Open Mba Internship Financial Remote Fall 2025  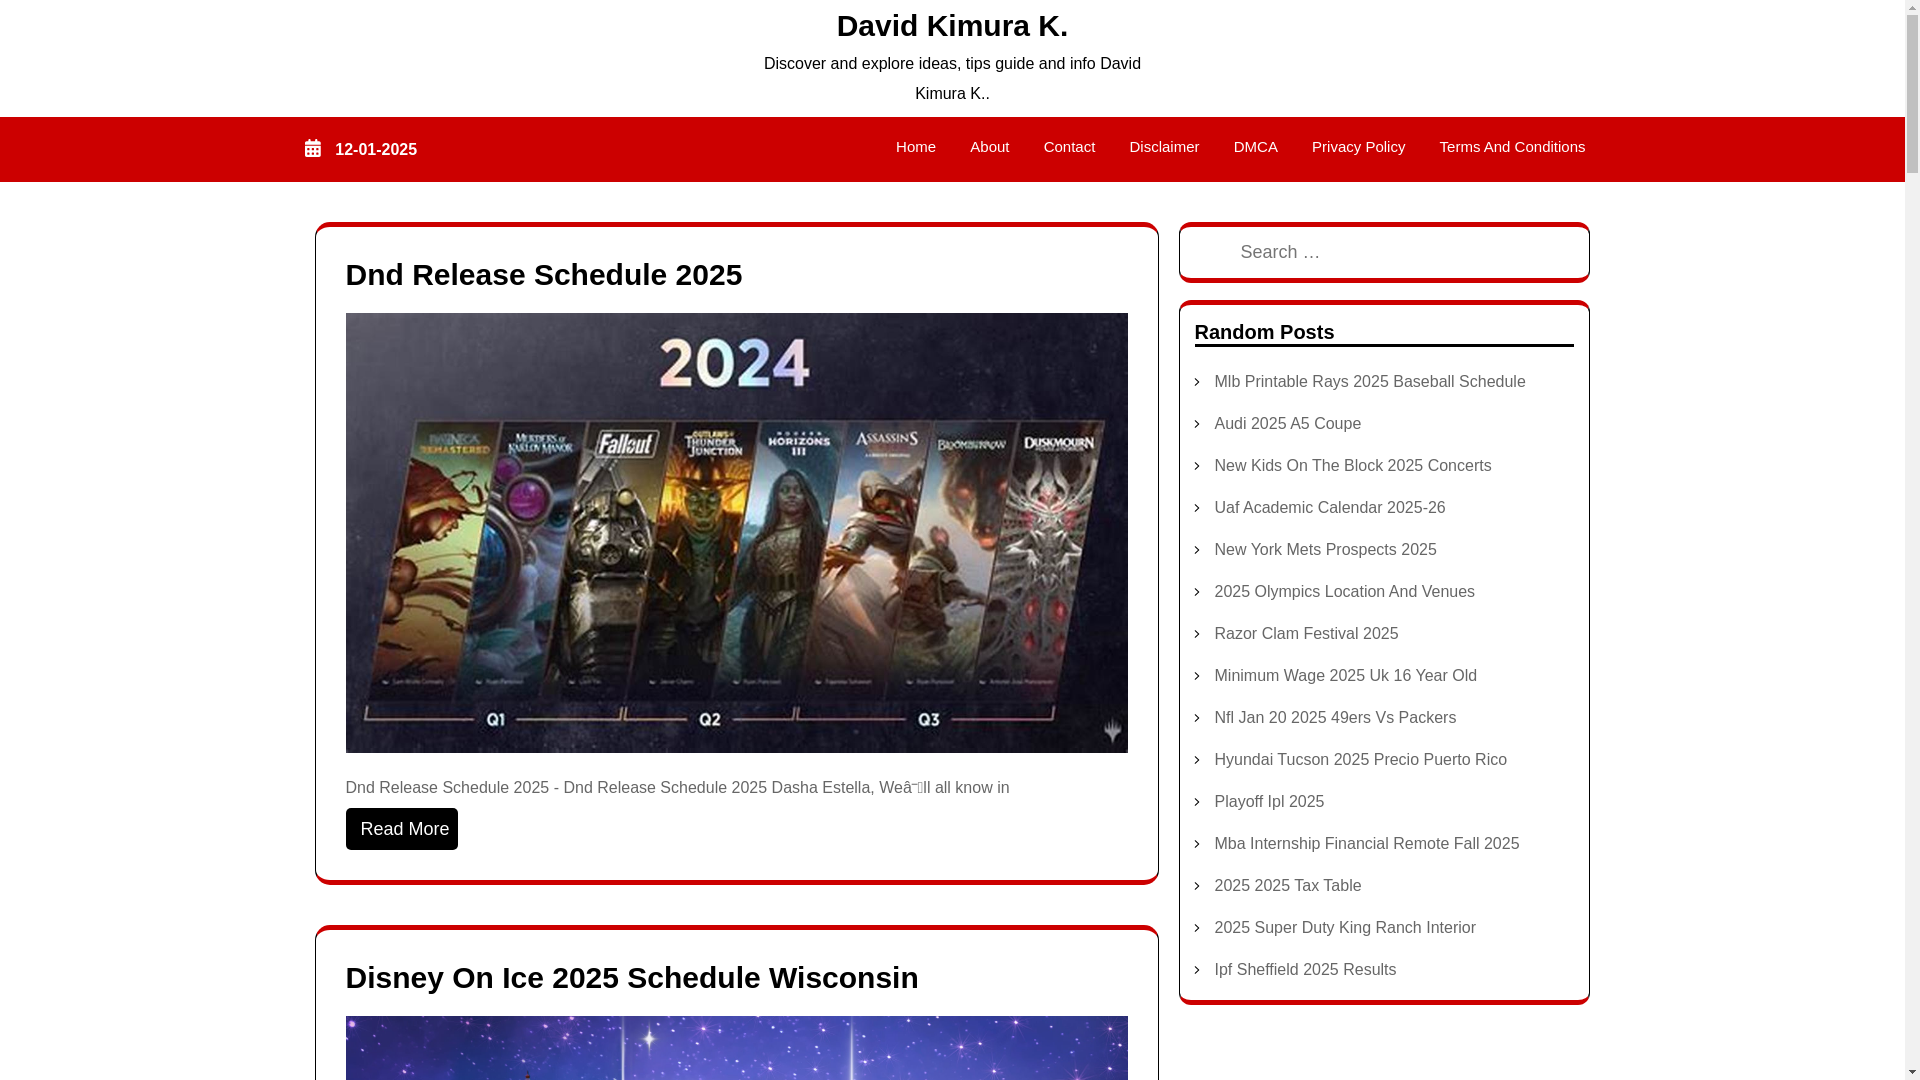tap(1366, 844)
